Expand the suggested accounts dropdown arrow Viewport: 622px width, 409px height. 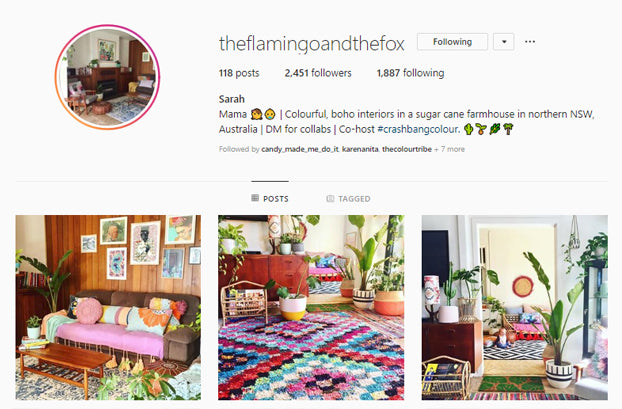[504, 42]
